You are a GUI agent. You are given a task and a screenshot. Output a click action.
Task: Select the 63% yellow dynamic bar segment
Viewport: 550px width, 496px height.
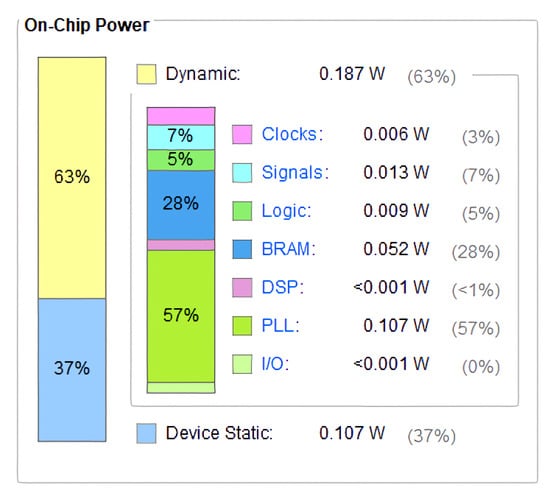(x=72, y=178)
